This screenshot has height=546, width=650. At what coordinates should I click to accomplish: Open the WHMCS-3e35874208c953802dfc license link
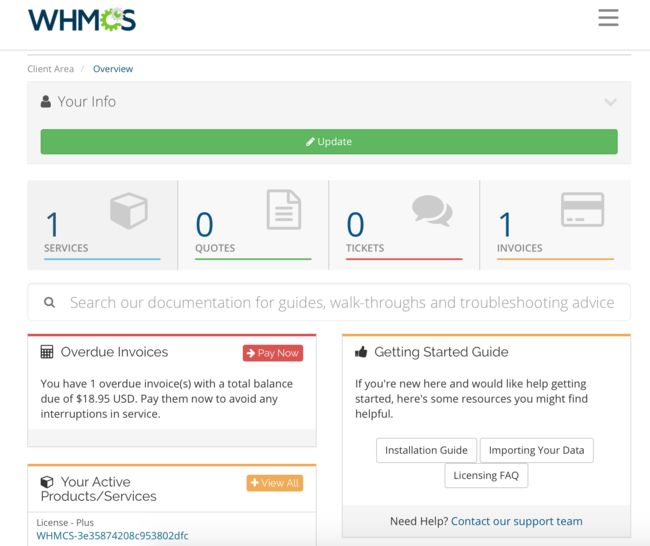point(112,536)
